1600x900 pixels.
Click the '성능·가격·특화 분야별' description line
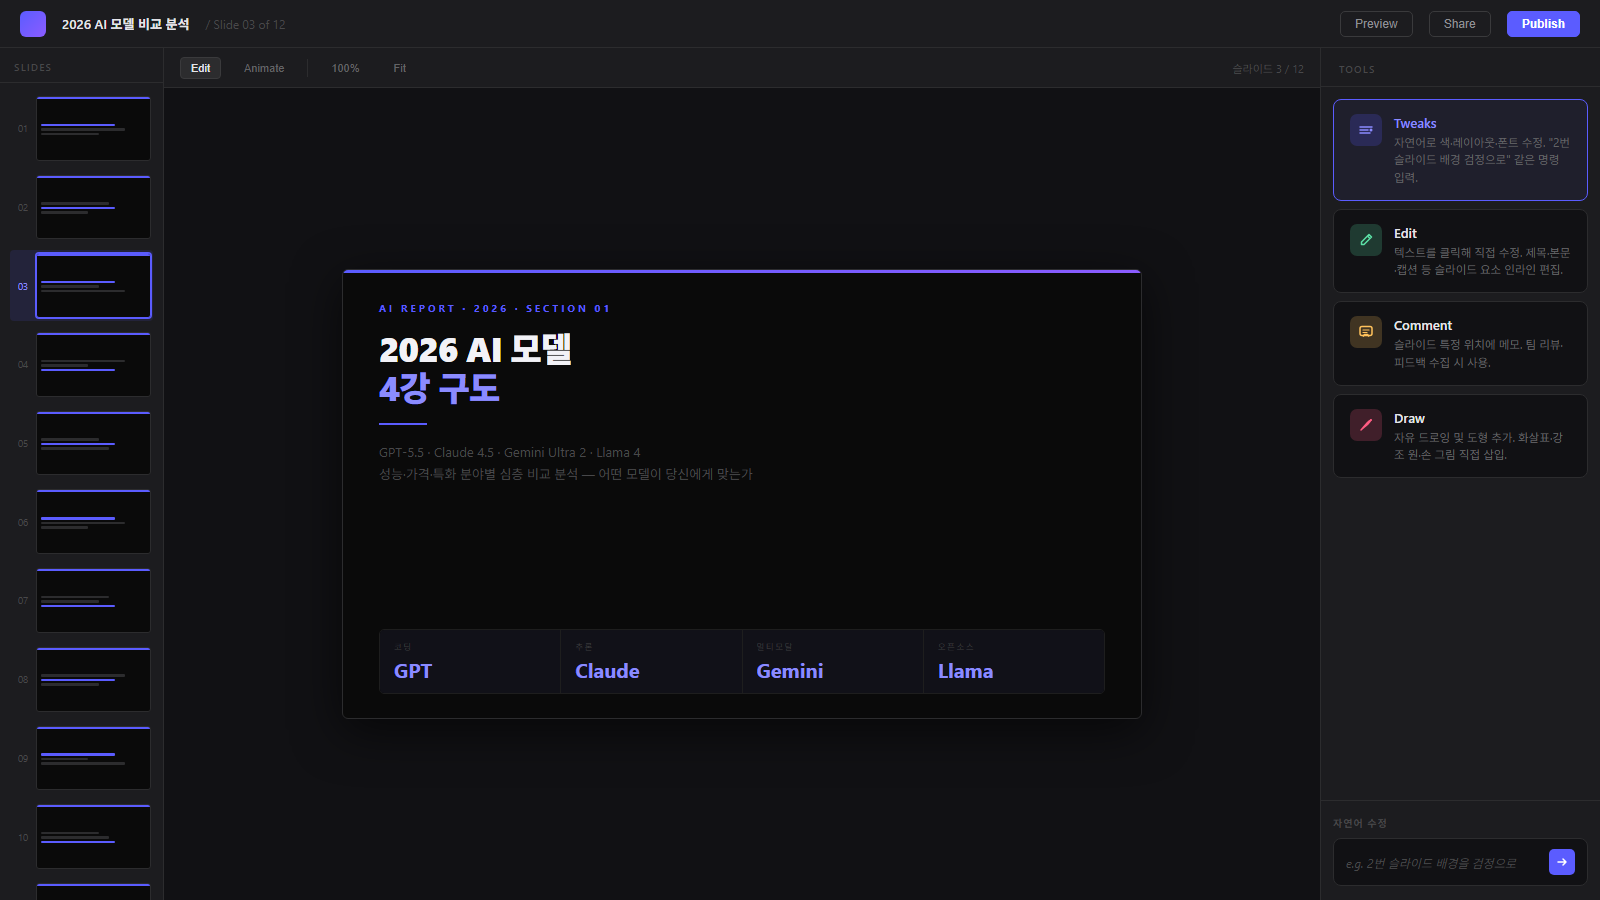pos(566,474)
